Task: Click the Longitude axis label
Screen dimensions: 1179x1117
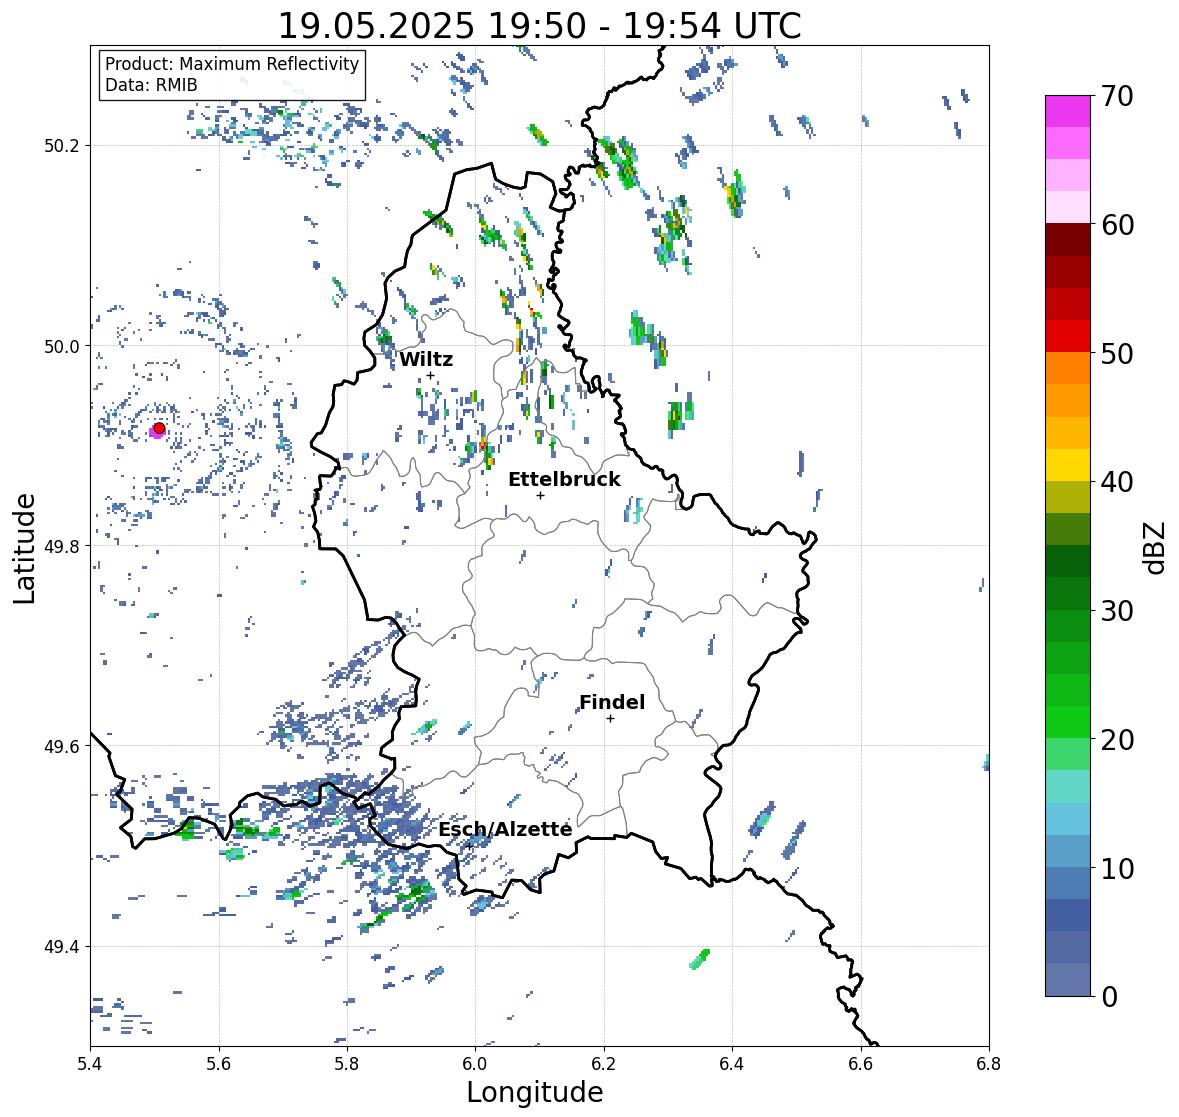Action: click(x=535, y=1092)
